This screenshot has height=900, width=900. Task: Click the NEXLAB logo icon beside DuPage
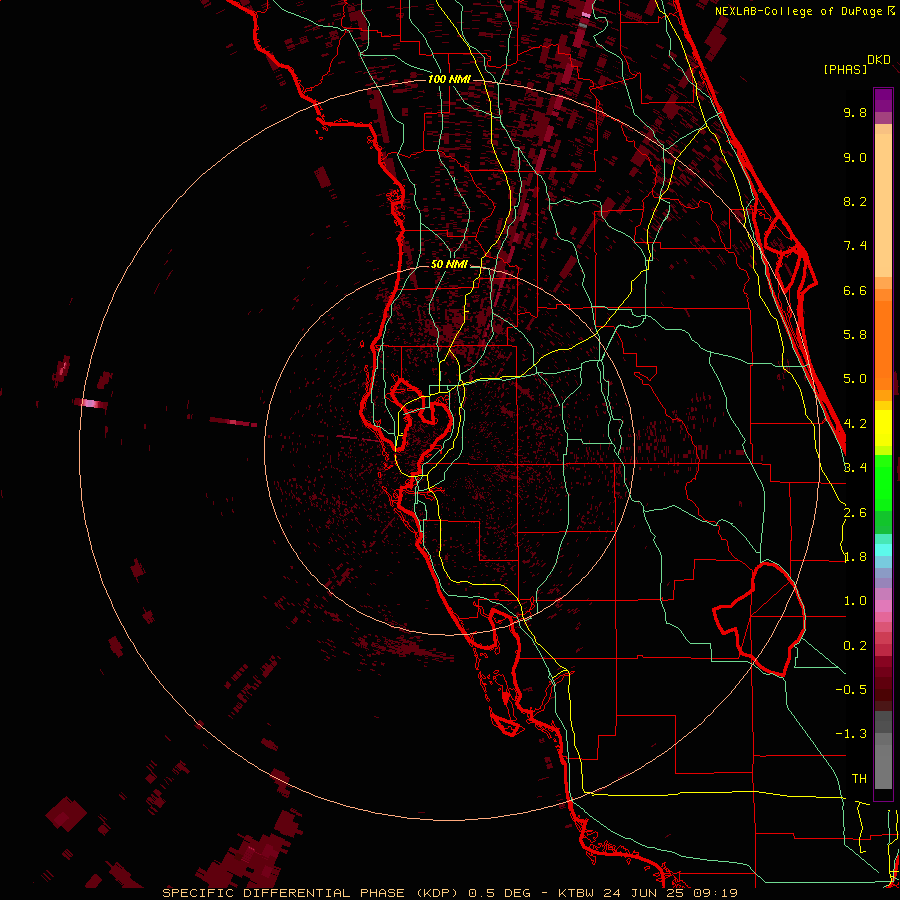(891, 11)
